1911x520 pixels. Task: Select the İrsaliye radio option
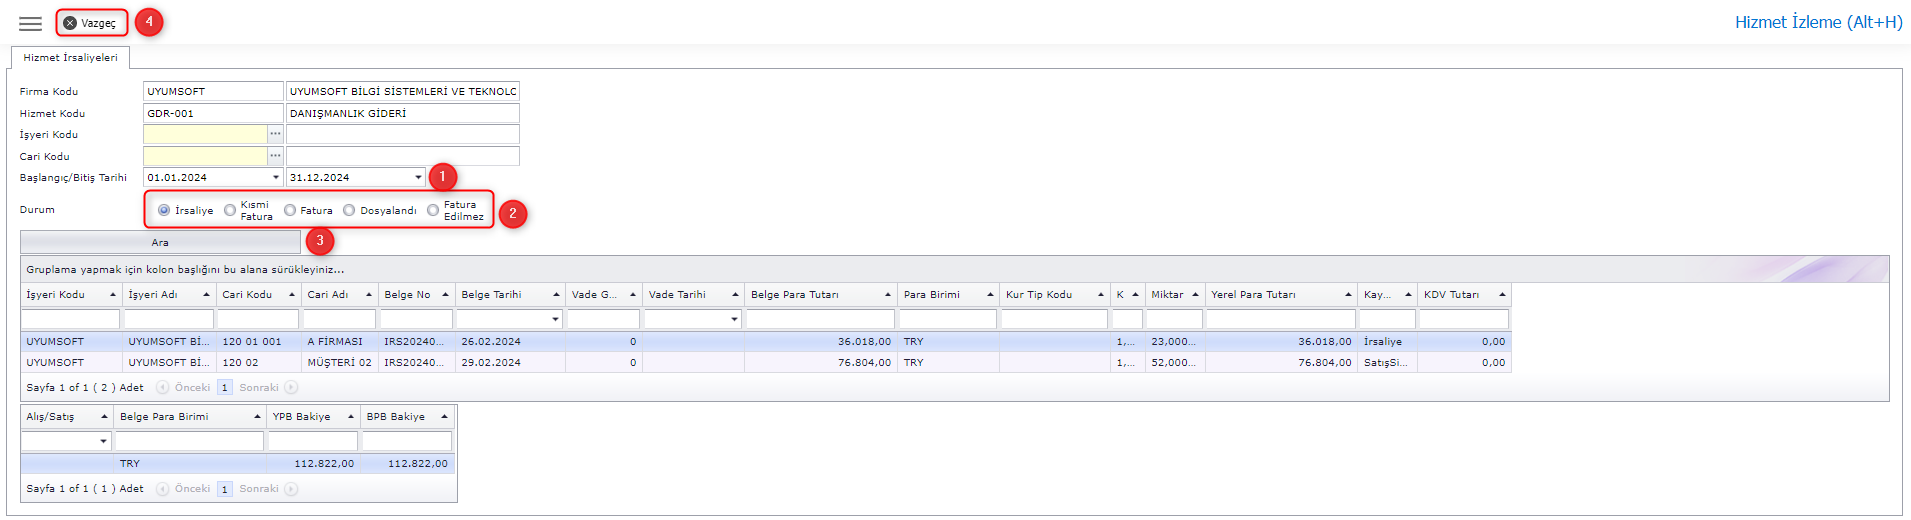click(164, 210)
